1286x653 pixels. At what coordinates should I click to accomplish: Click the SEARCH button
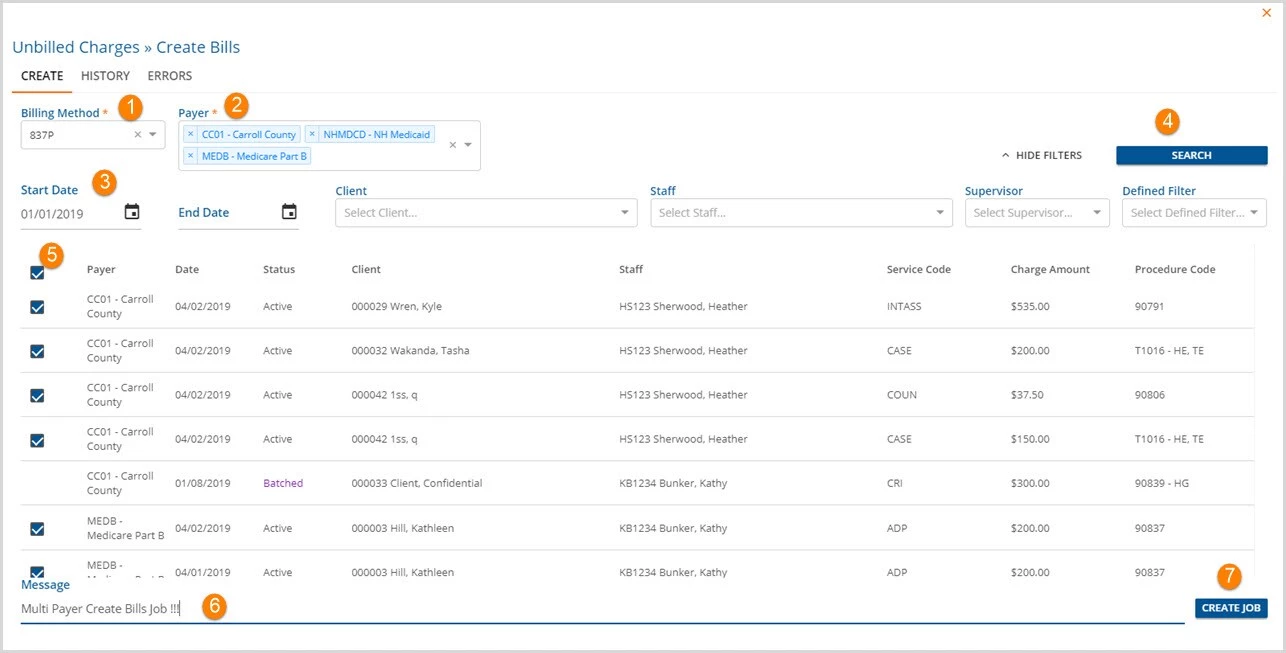(1191, 155)
